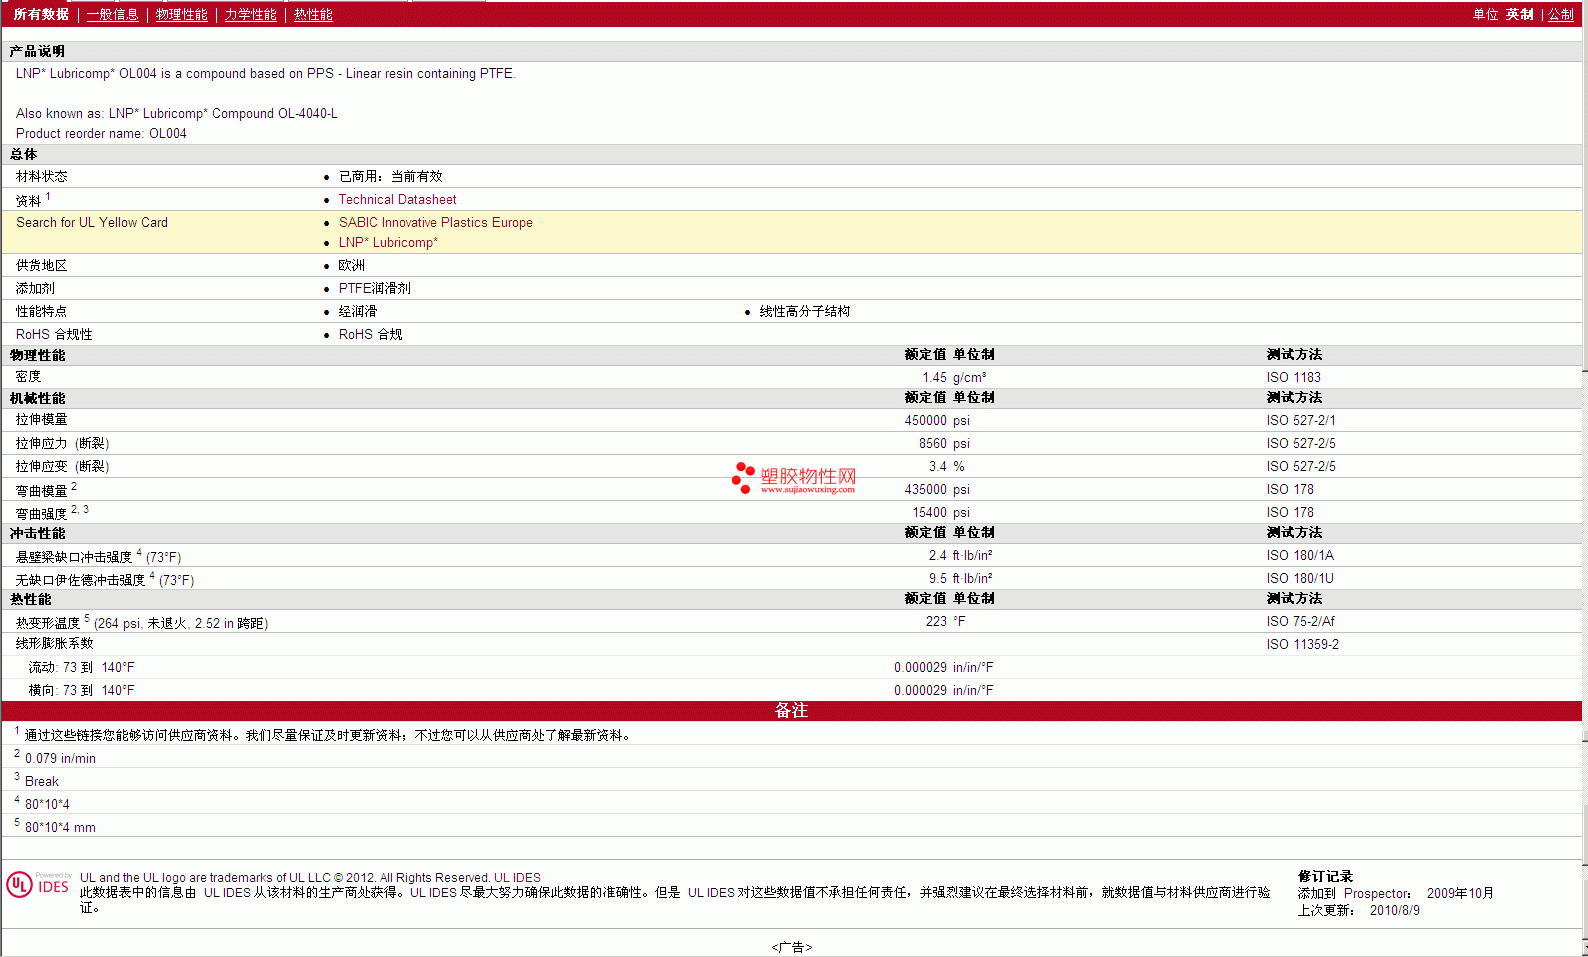Screen dimensions: 1588x957
Task: Click the 备注 red header bar
Action: pyautogui.click(x=791, y=710)
